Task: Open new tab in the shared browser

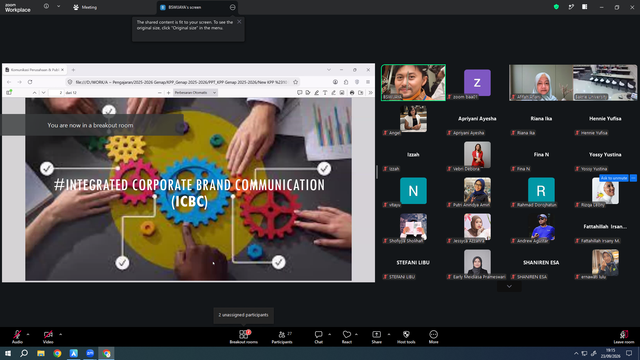Action: (73, 70)
